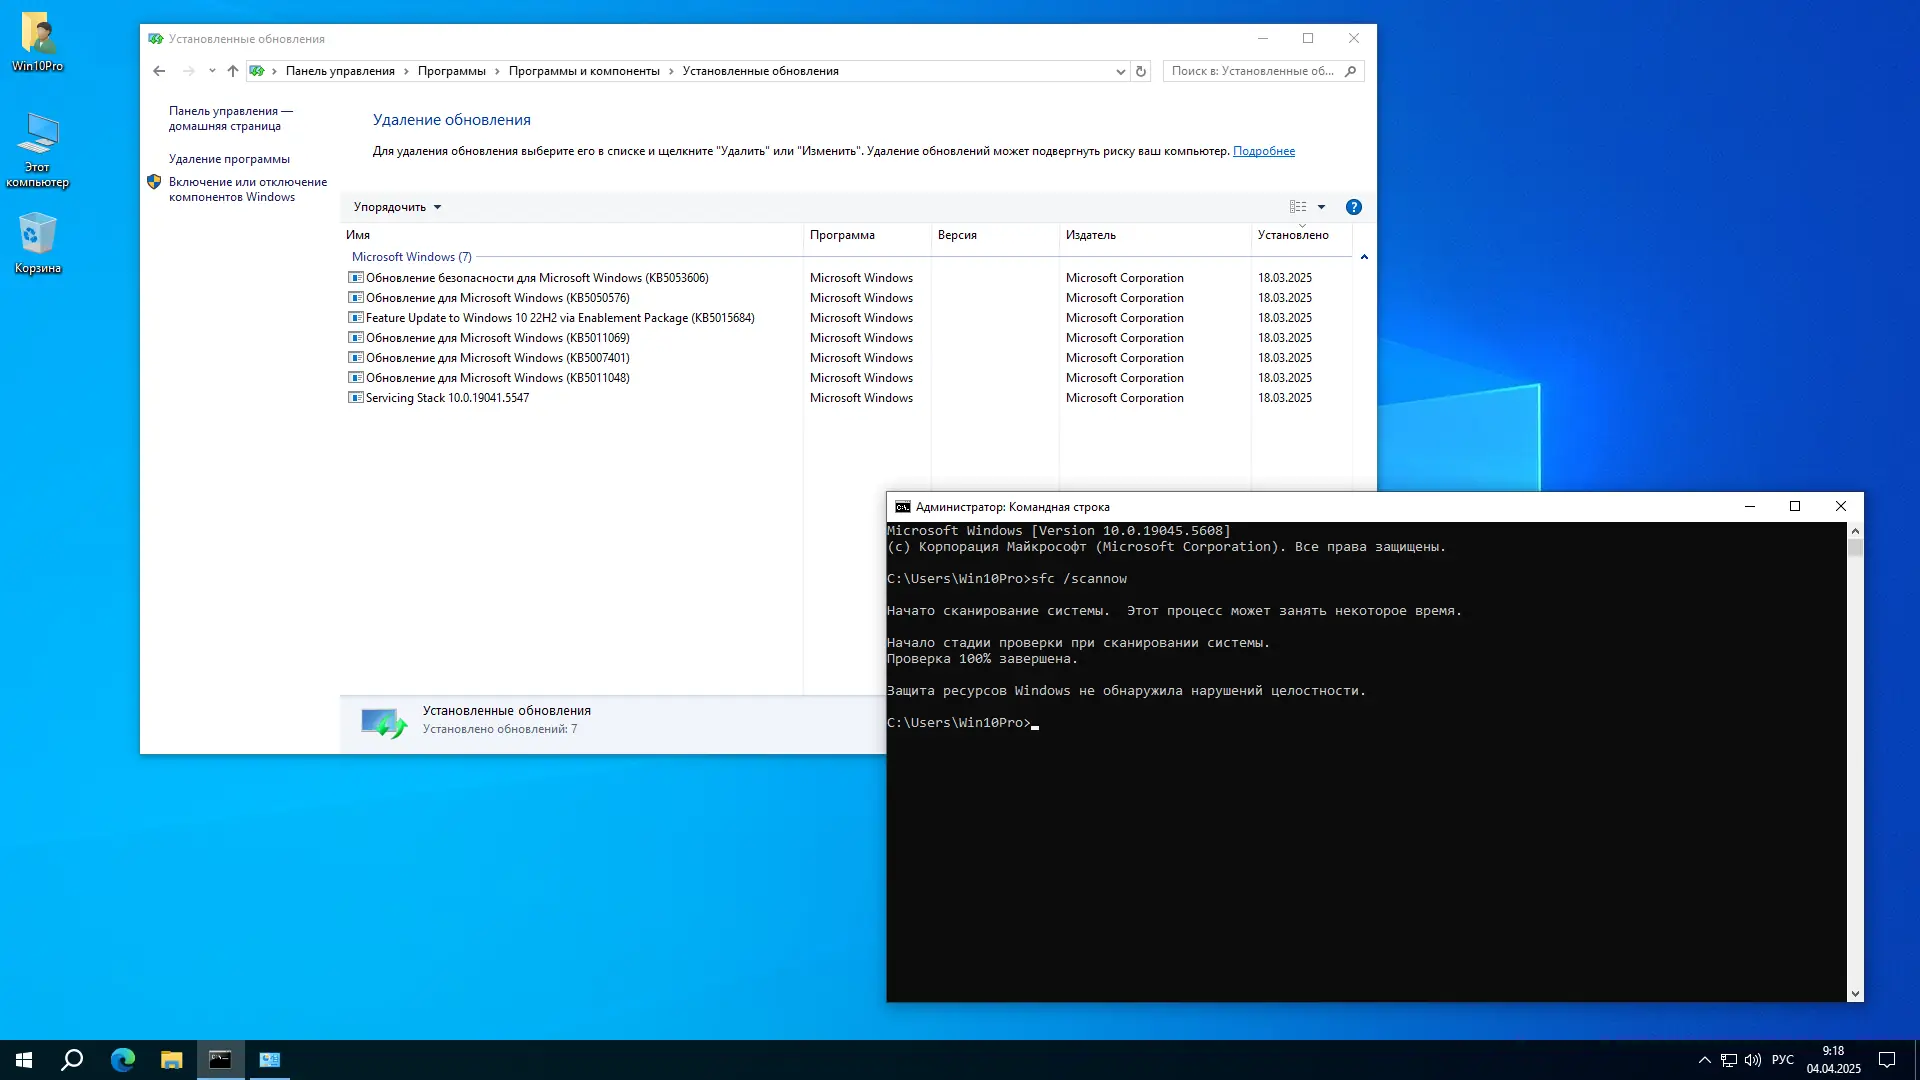
Task: Open File Explorer on taskbar
Action: (x=171, y=1060)
